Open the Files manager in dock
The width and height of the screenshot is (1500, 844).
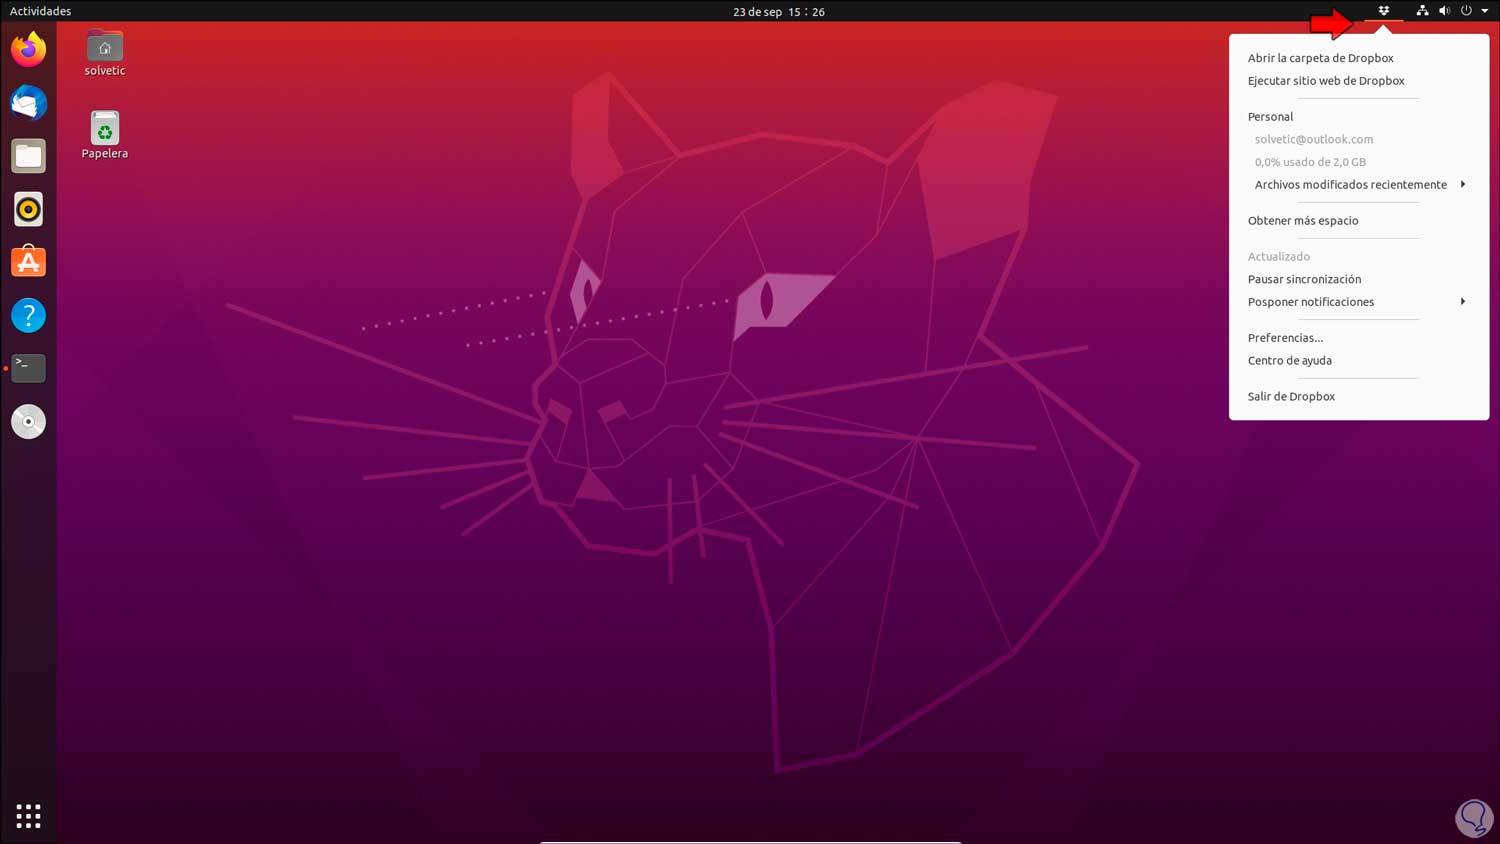[x=28, y=156]
